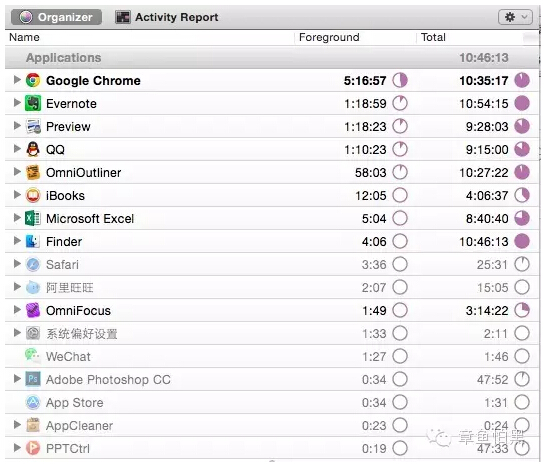The width and height of the screenshot is (551, 471).
Task: Expand the Preview disclosure triangle
Action: click(17, 126)
